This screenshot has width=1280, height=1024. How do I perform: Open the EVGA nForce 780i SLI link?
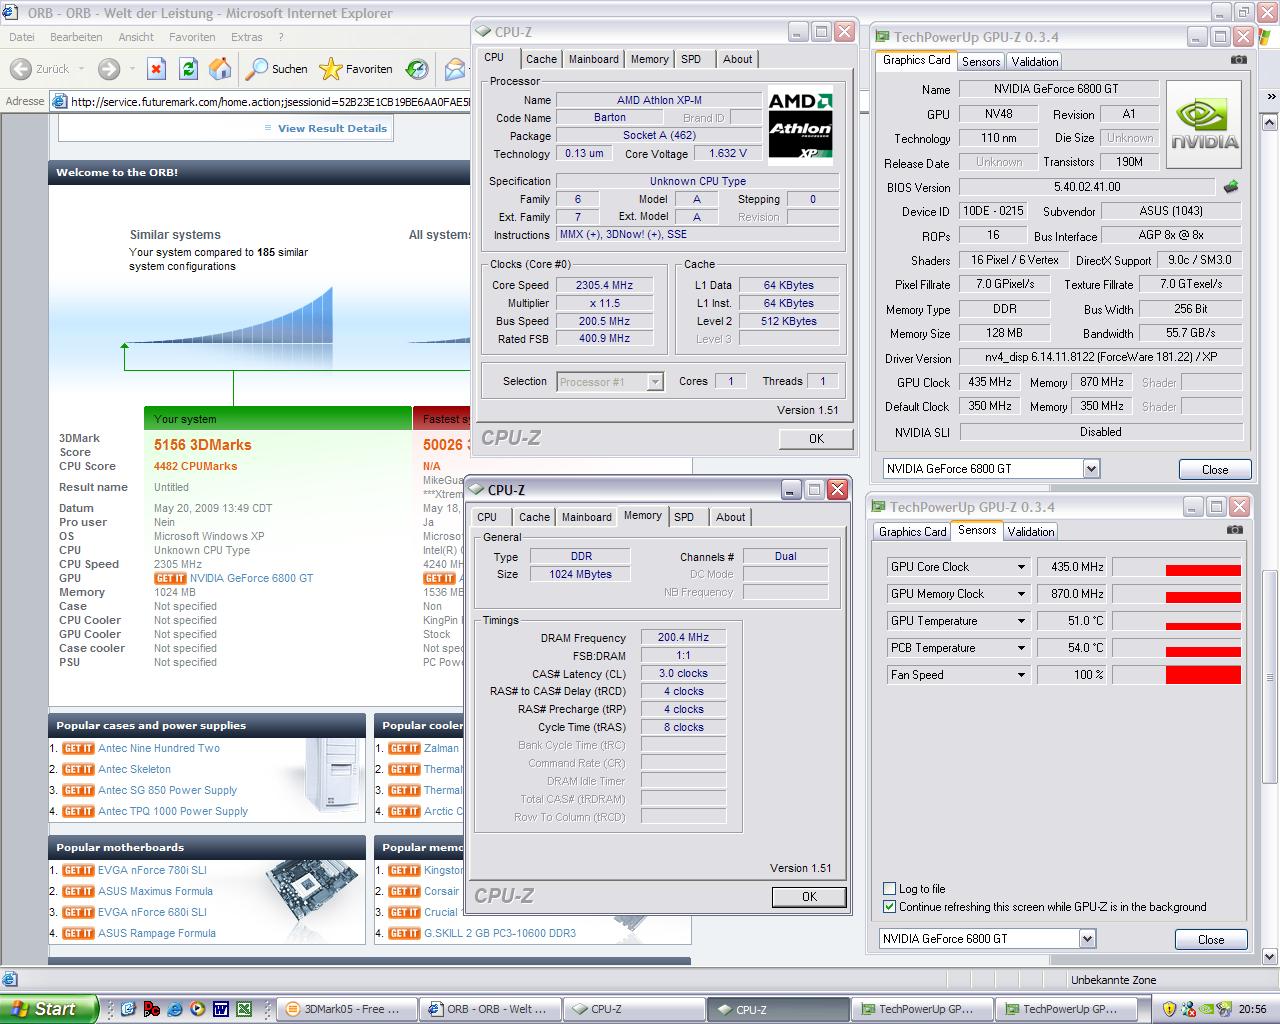[152, 870]
